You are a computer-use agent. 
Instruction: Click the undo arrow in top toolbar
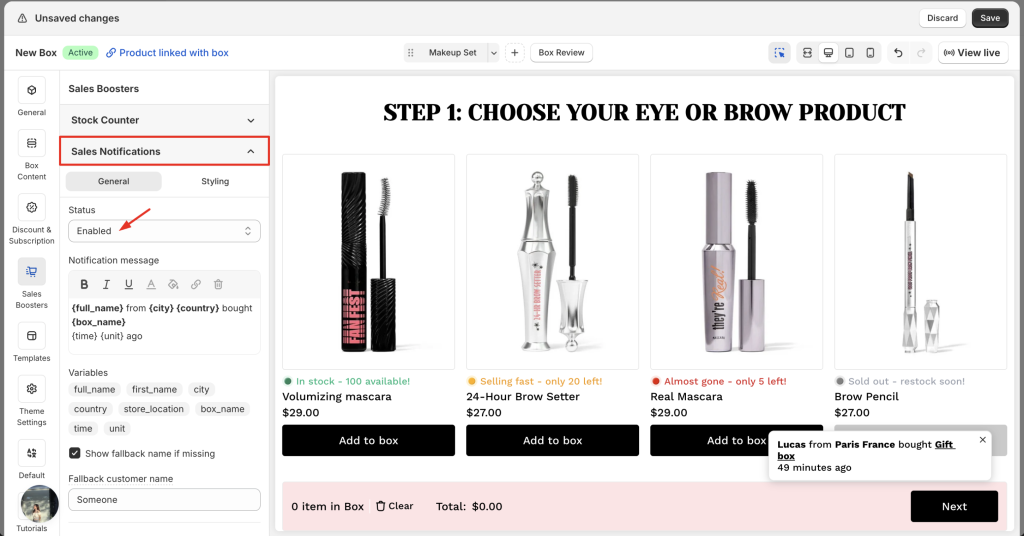tap(898, 53)
